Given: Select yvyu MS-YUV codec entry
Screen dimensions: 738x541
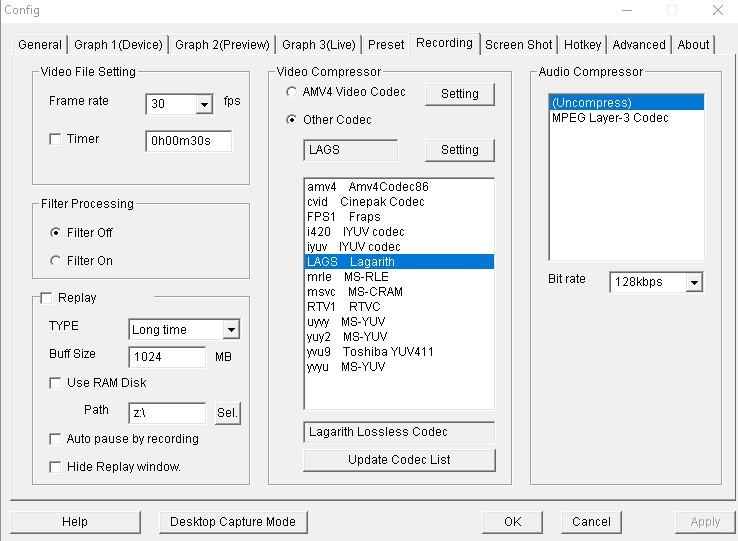Looking at the screenshot, I should pyautogui.click(x=399, y=367).
